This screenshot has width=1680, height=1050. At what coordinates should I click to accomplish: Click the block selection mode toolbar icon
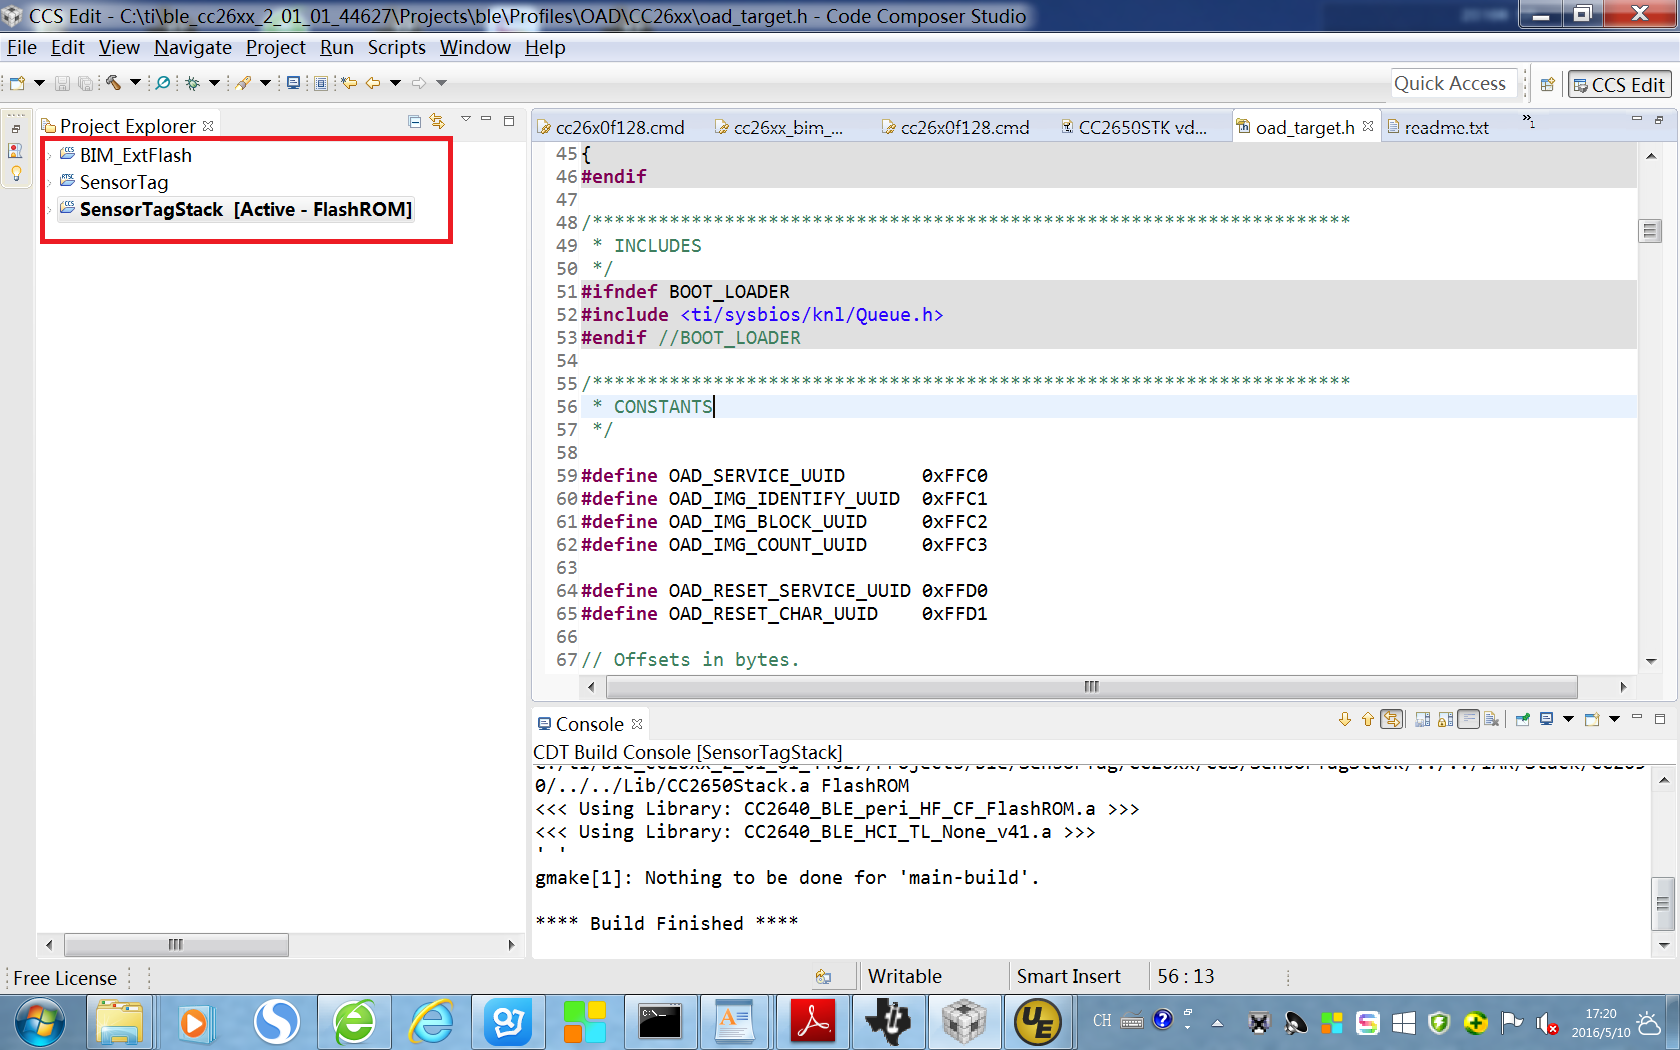tap(321, 83)
